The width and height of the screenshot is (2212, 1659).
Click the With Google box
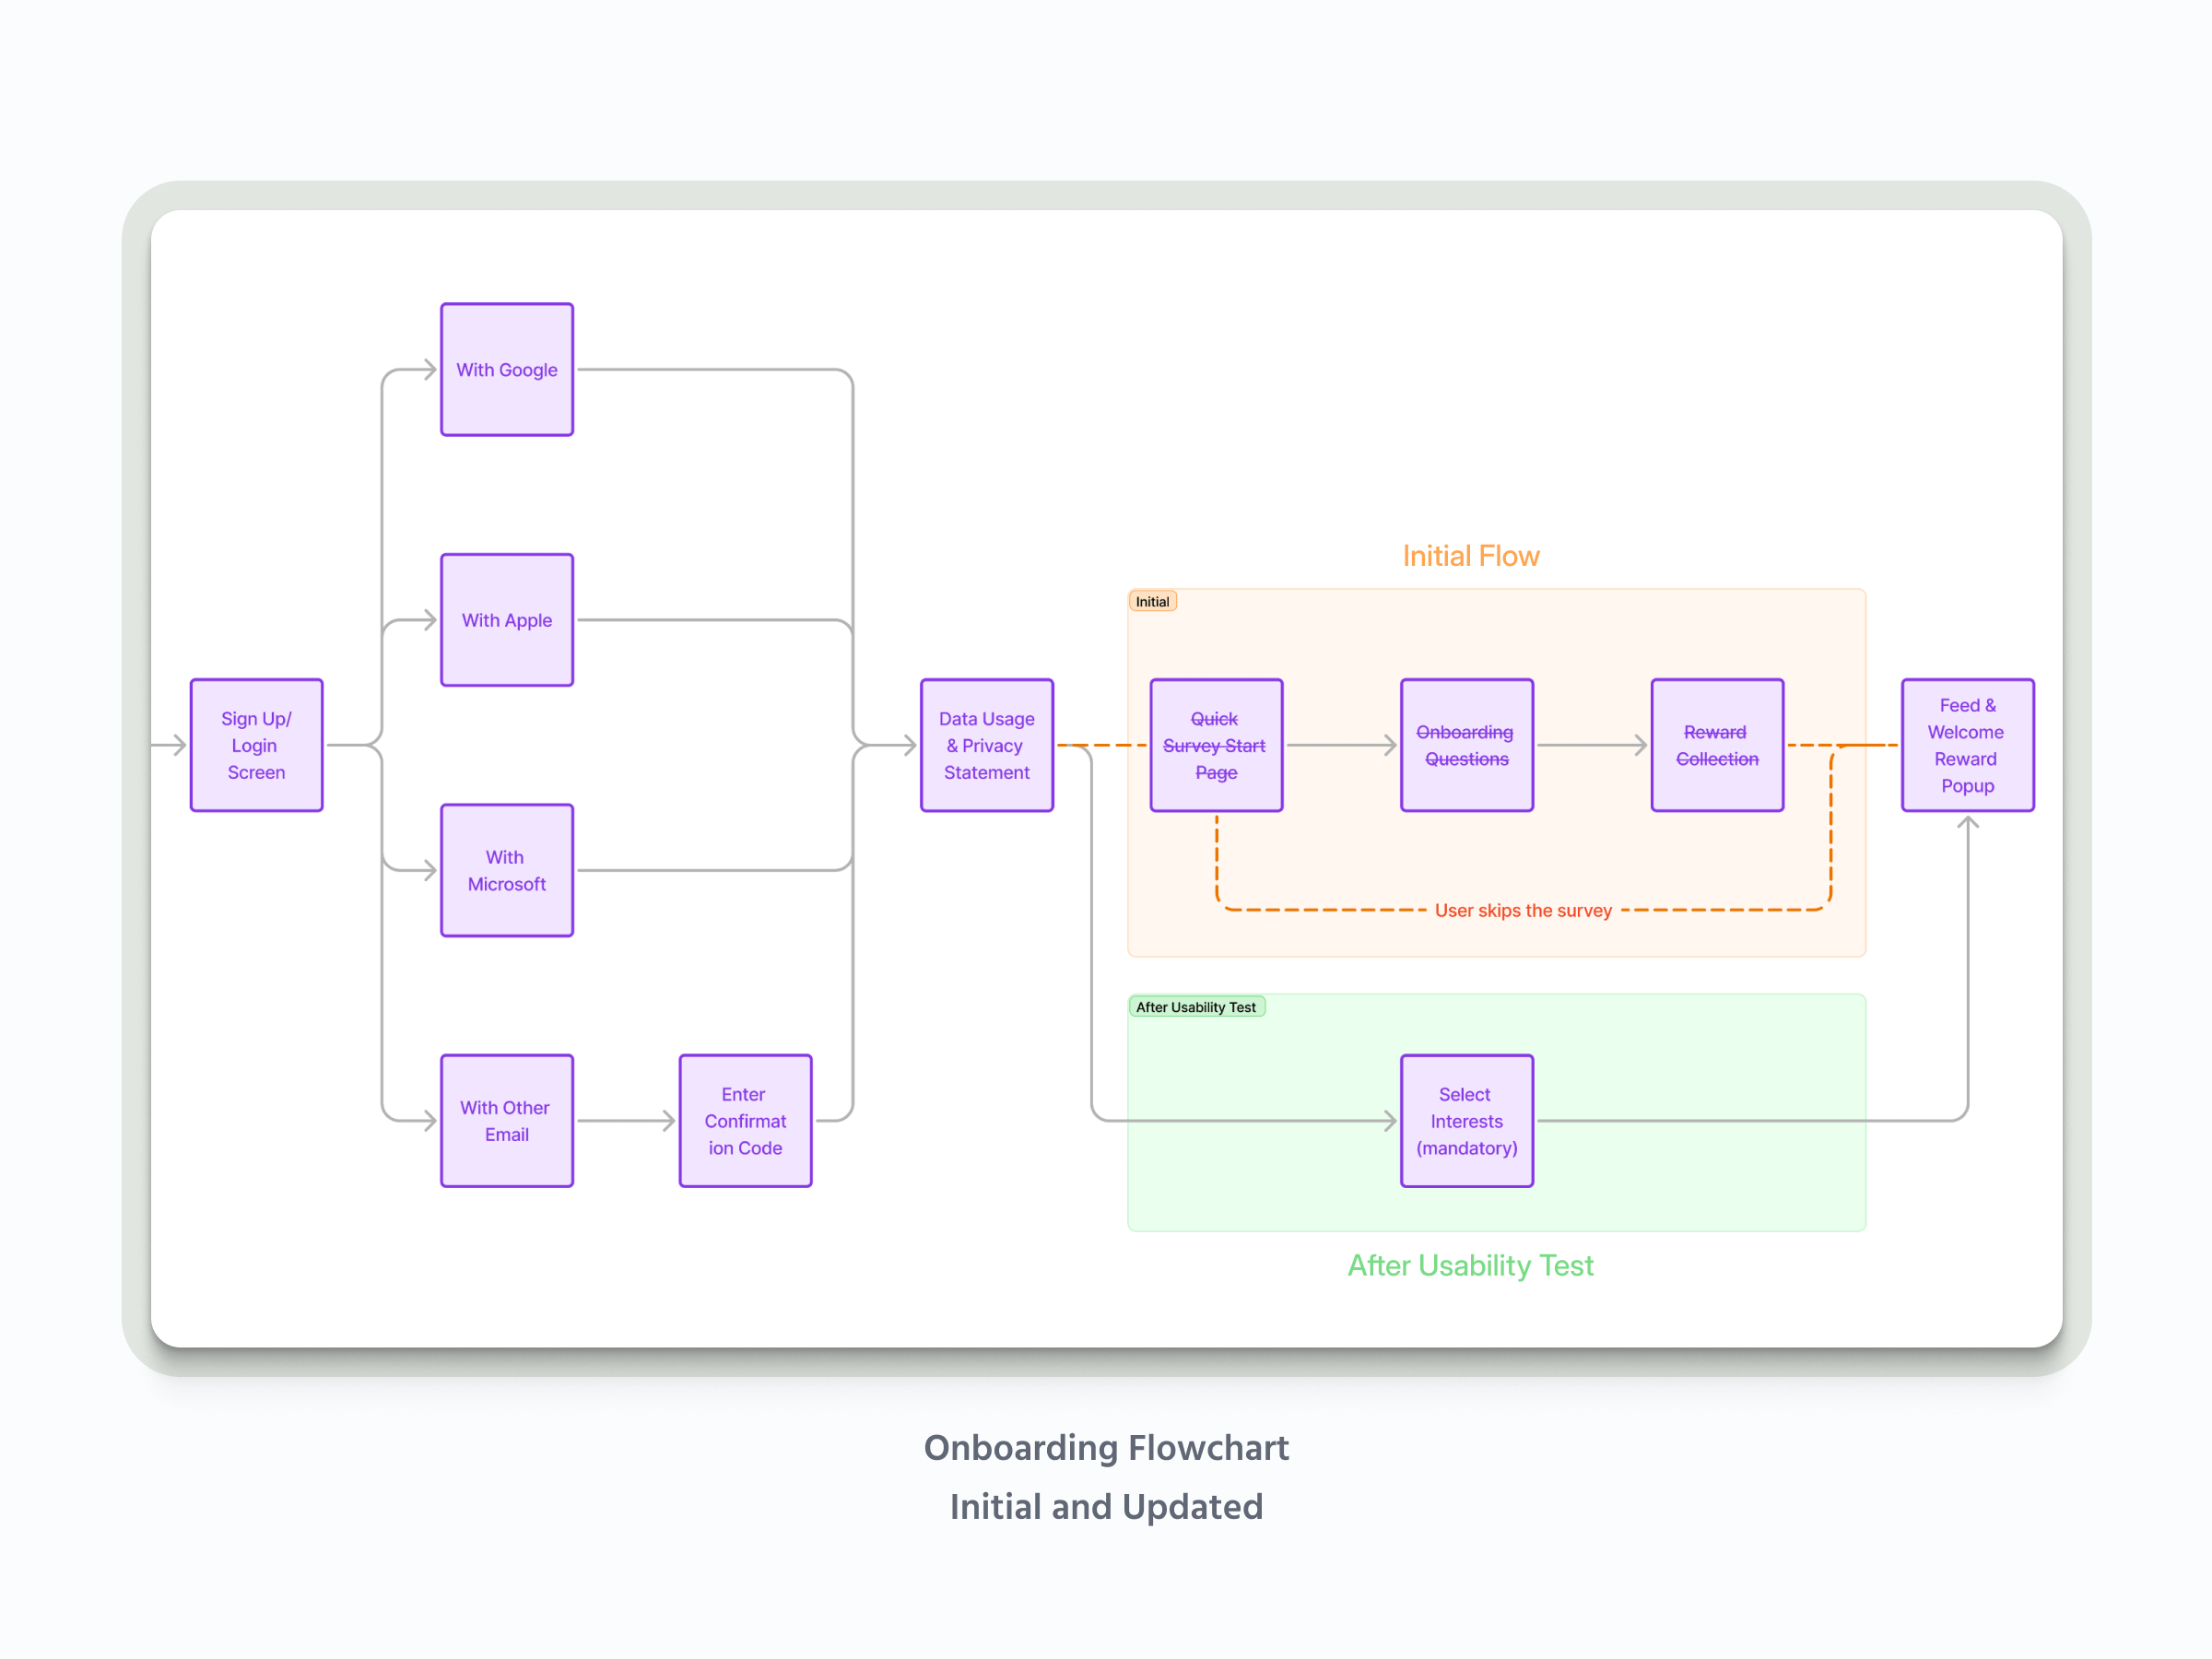coord(507,370)
